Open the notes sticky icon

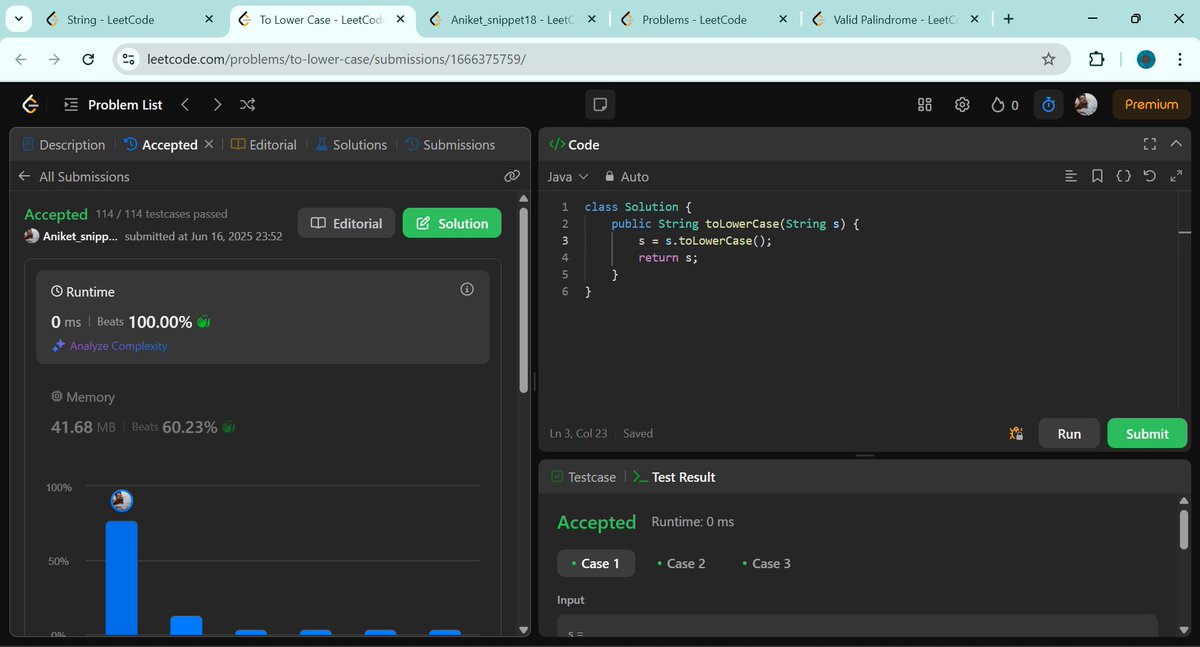click(x=600, y=104)
